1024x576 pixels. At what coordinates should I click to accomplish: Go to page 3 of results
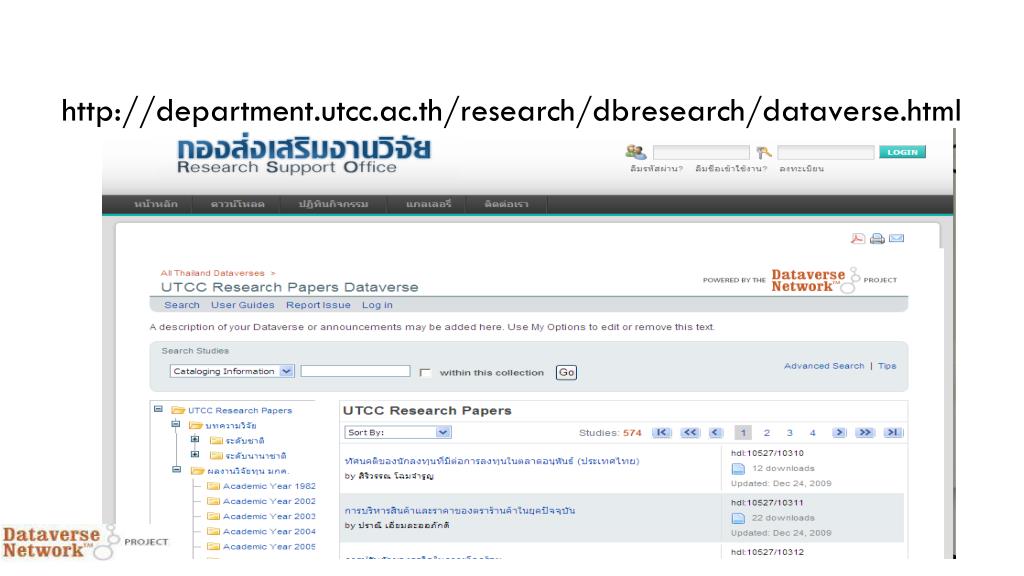pos(790,432)
